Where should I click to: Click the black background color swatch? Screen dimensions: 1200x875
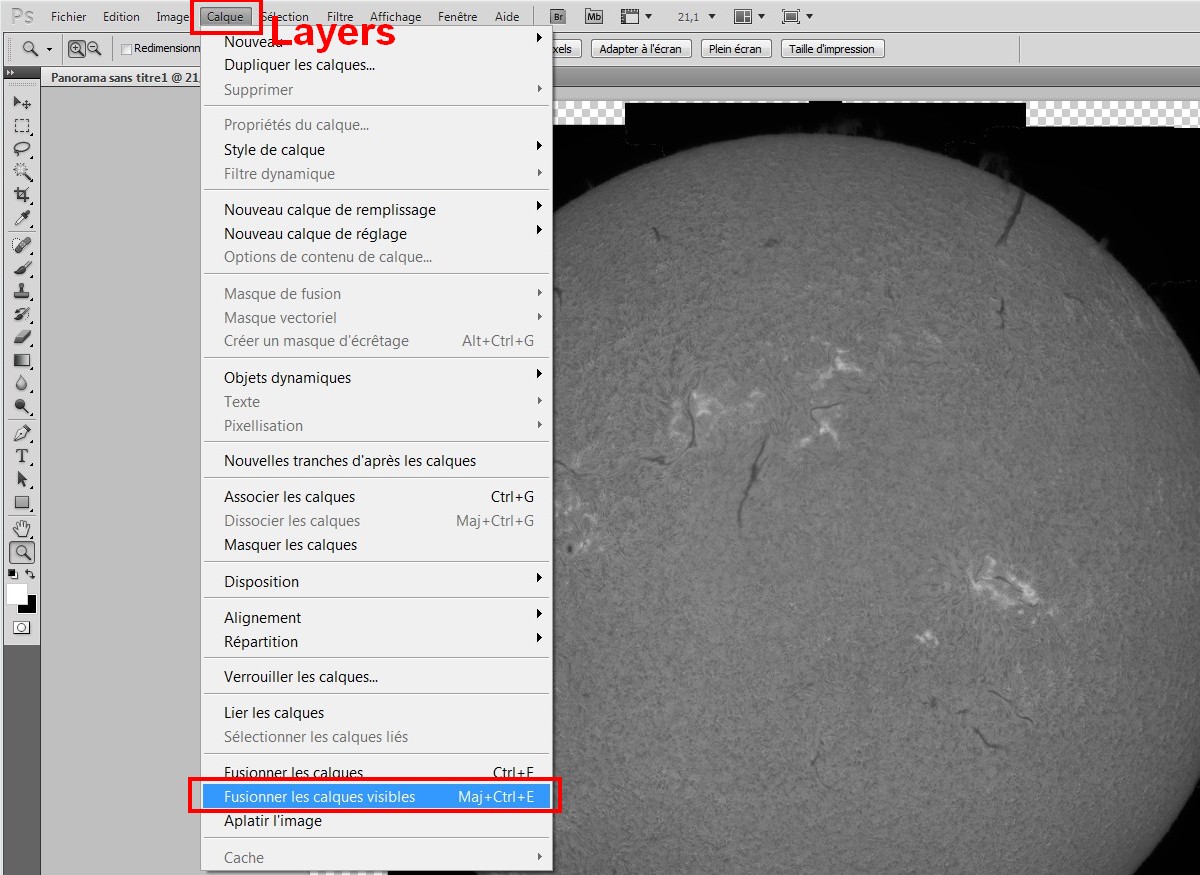(31, 606)
